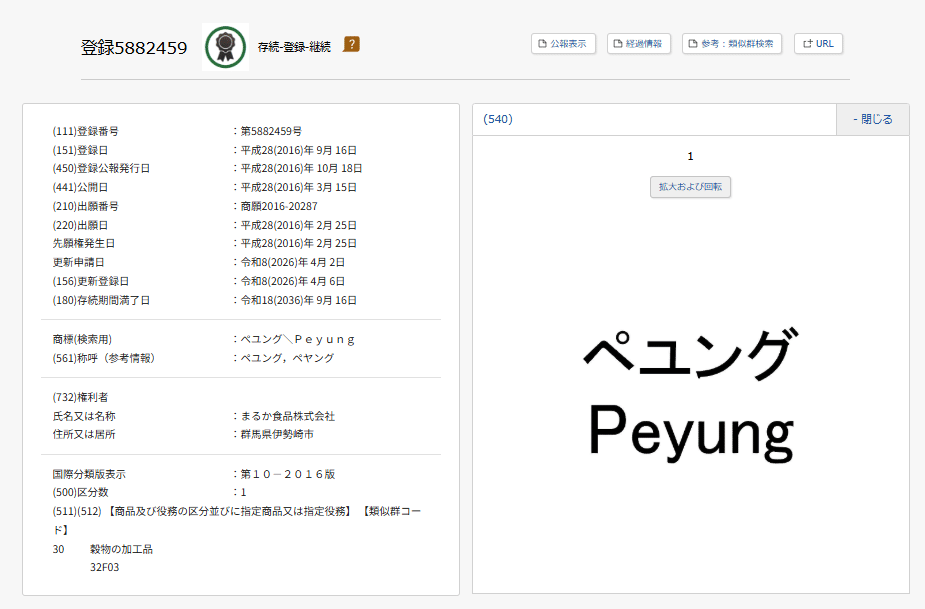Select address 群馬県伊勢崎市
925x609 pixels.
pyautogui.click(x=277, y=434)
